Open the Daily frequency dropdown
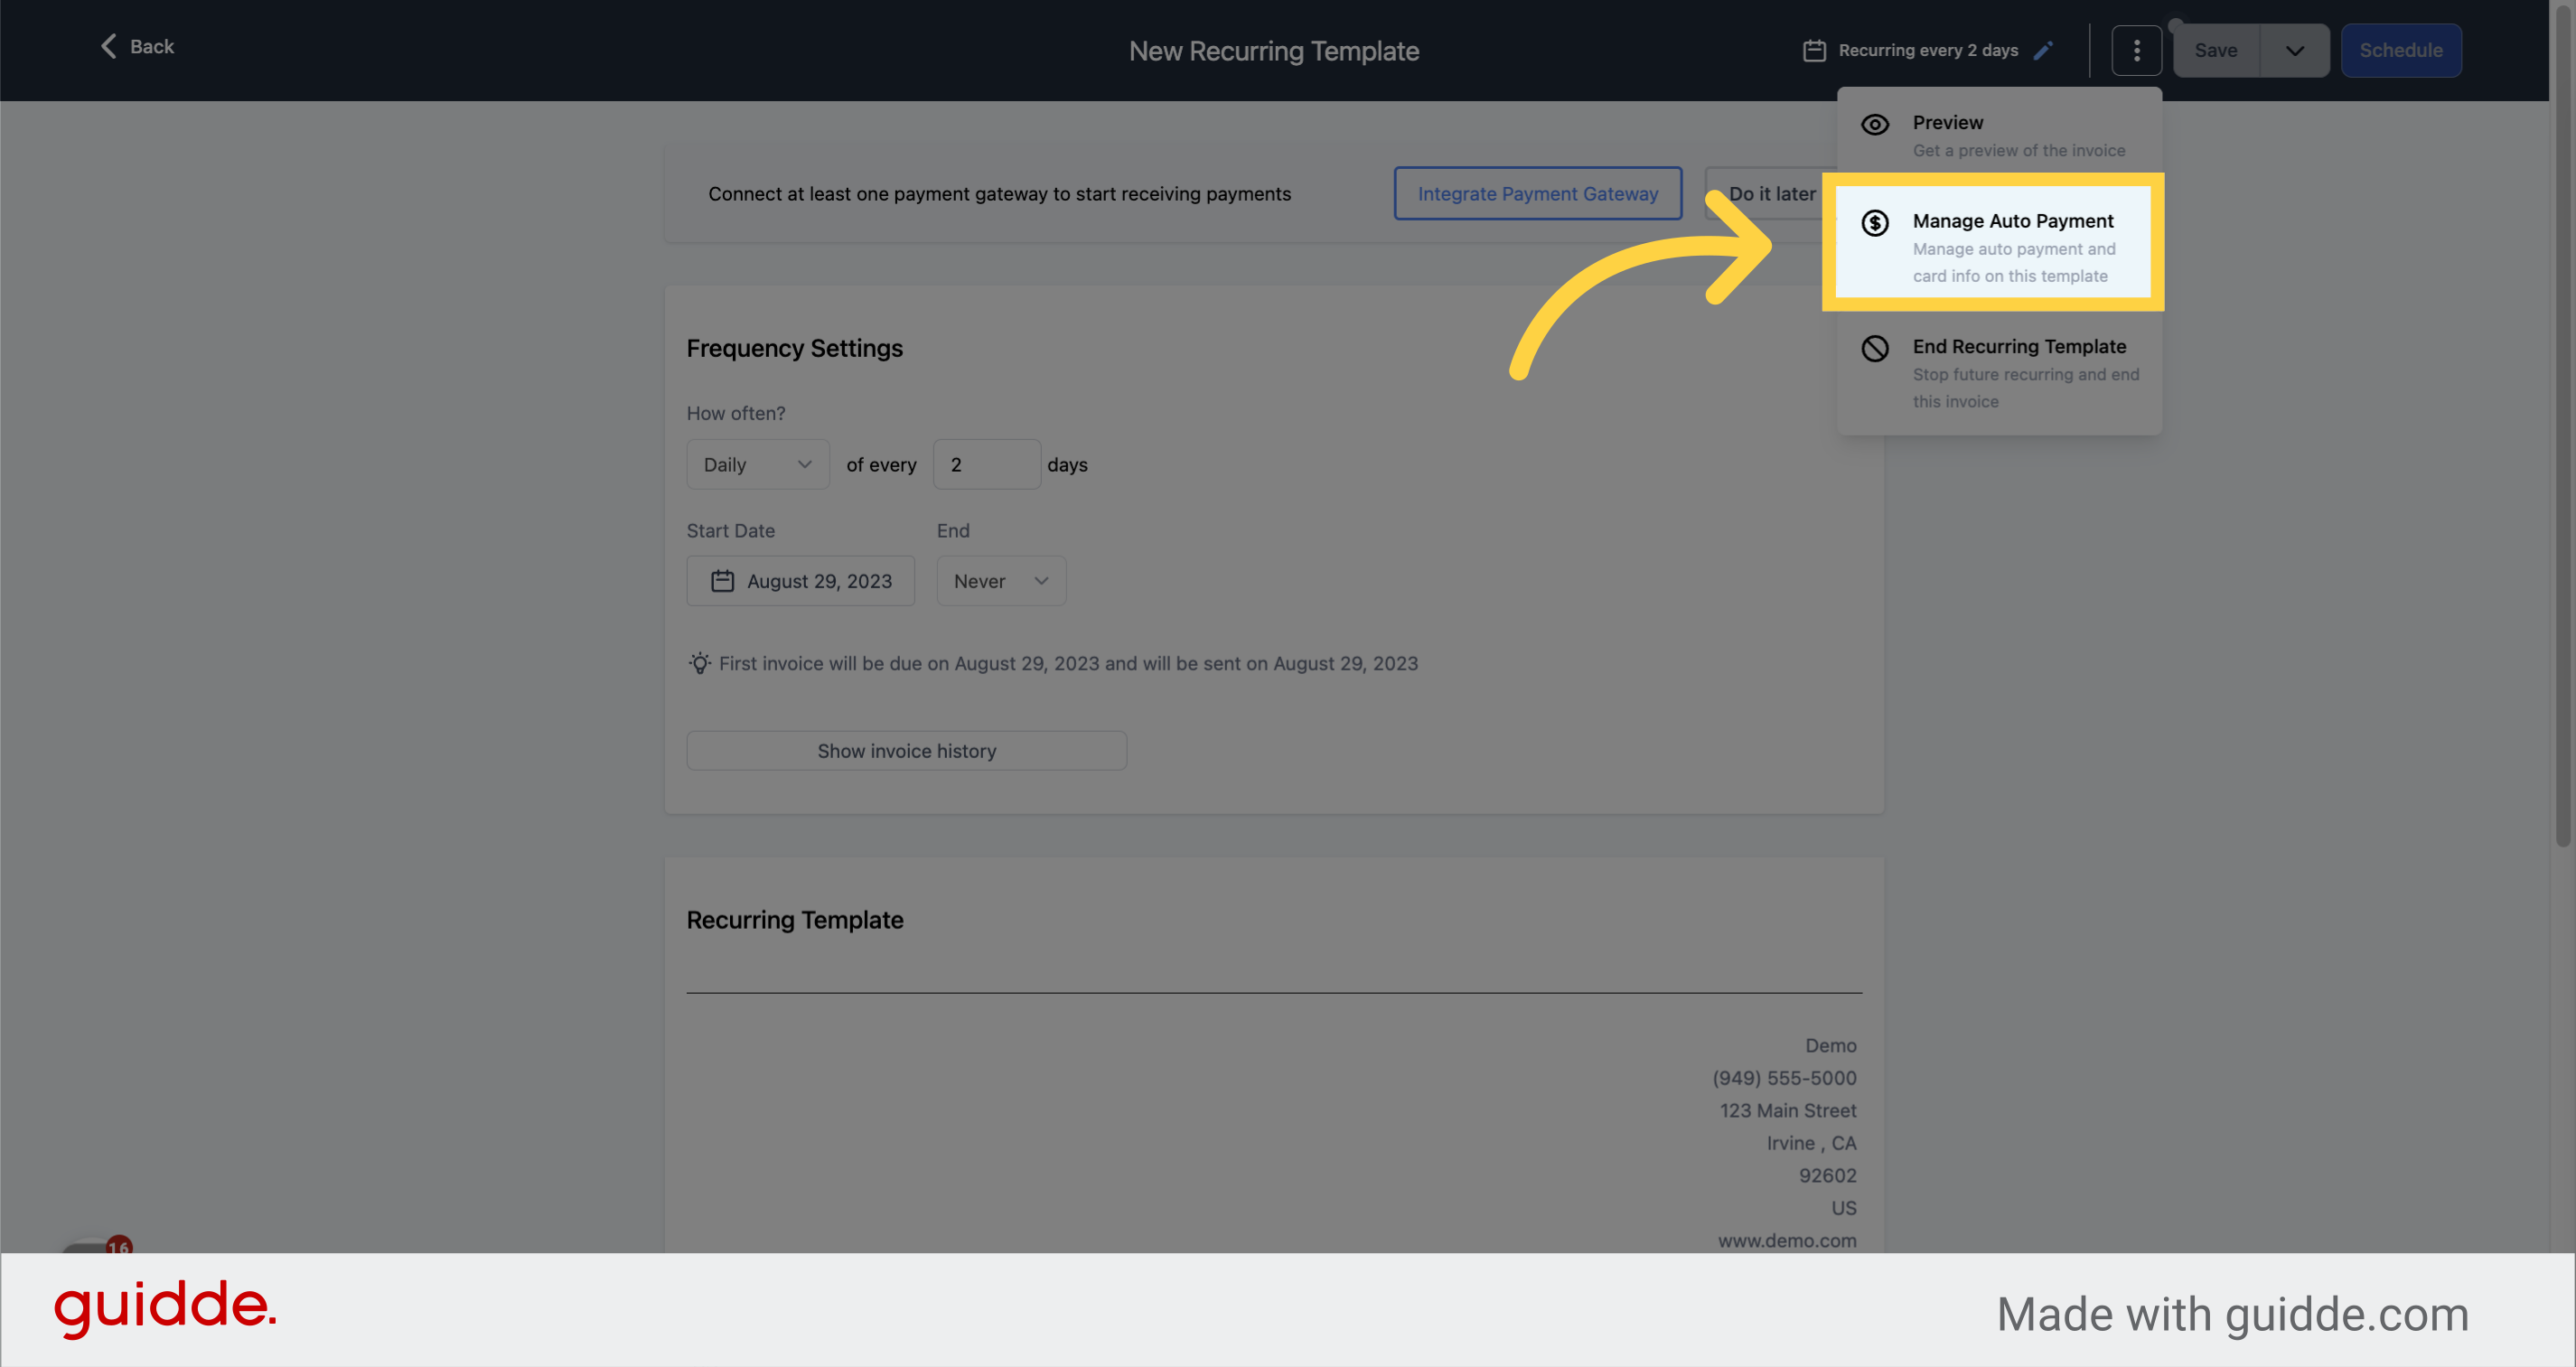 pos(758,464)
